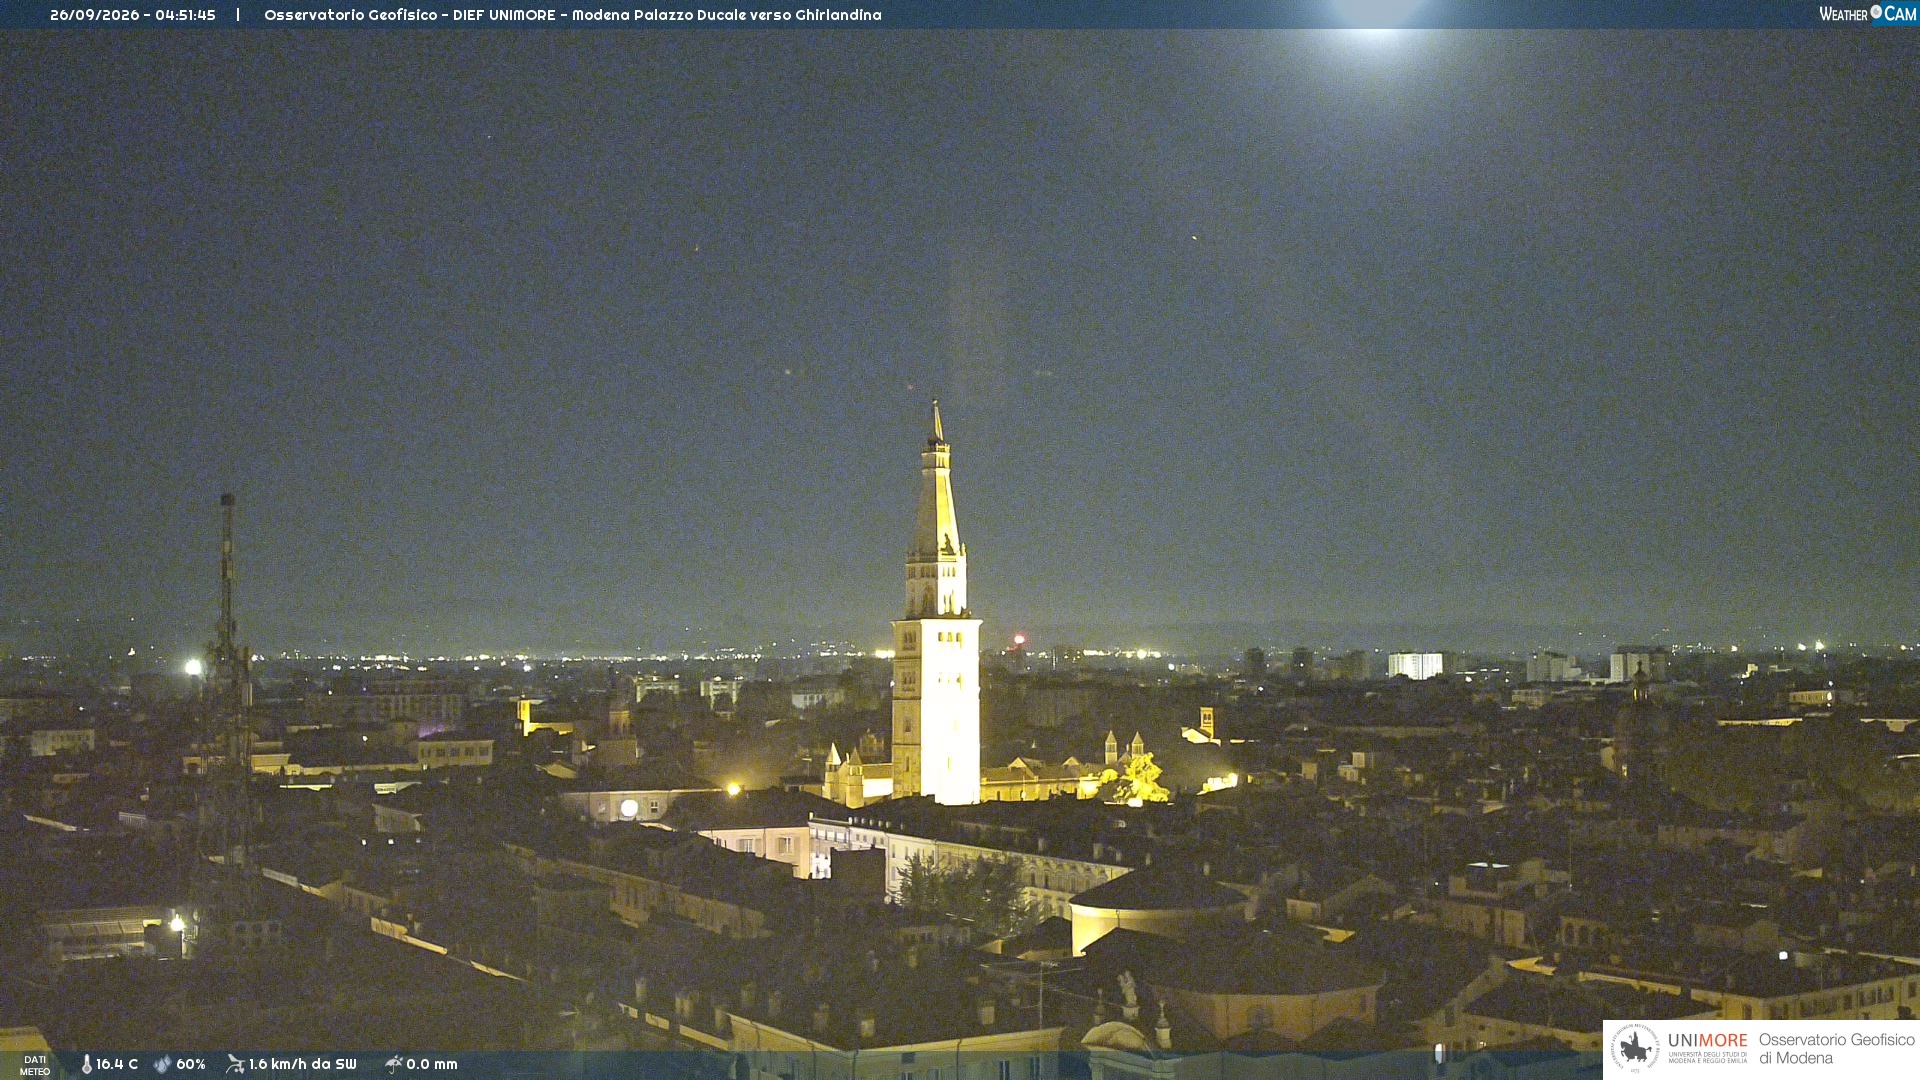Click the thermometer temperature icon

coord(87,1064)
